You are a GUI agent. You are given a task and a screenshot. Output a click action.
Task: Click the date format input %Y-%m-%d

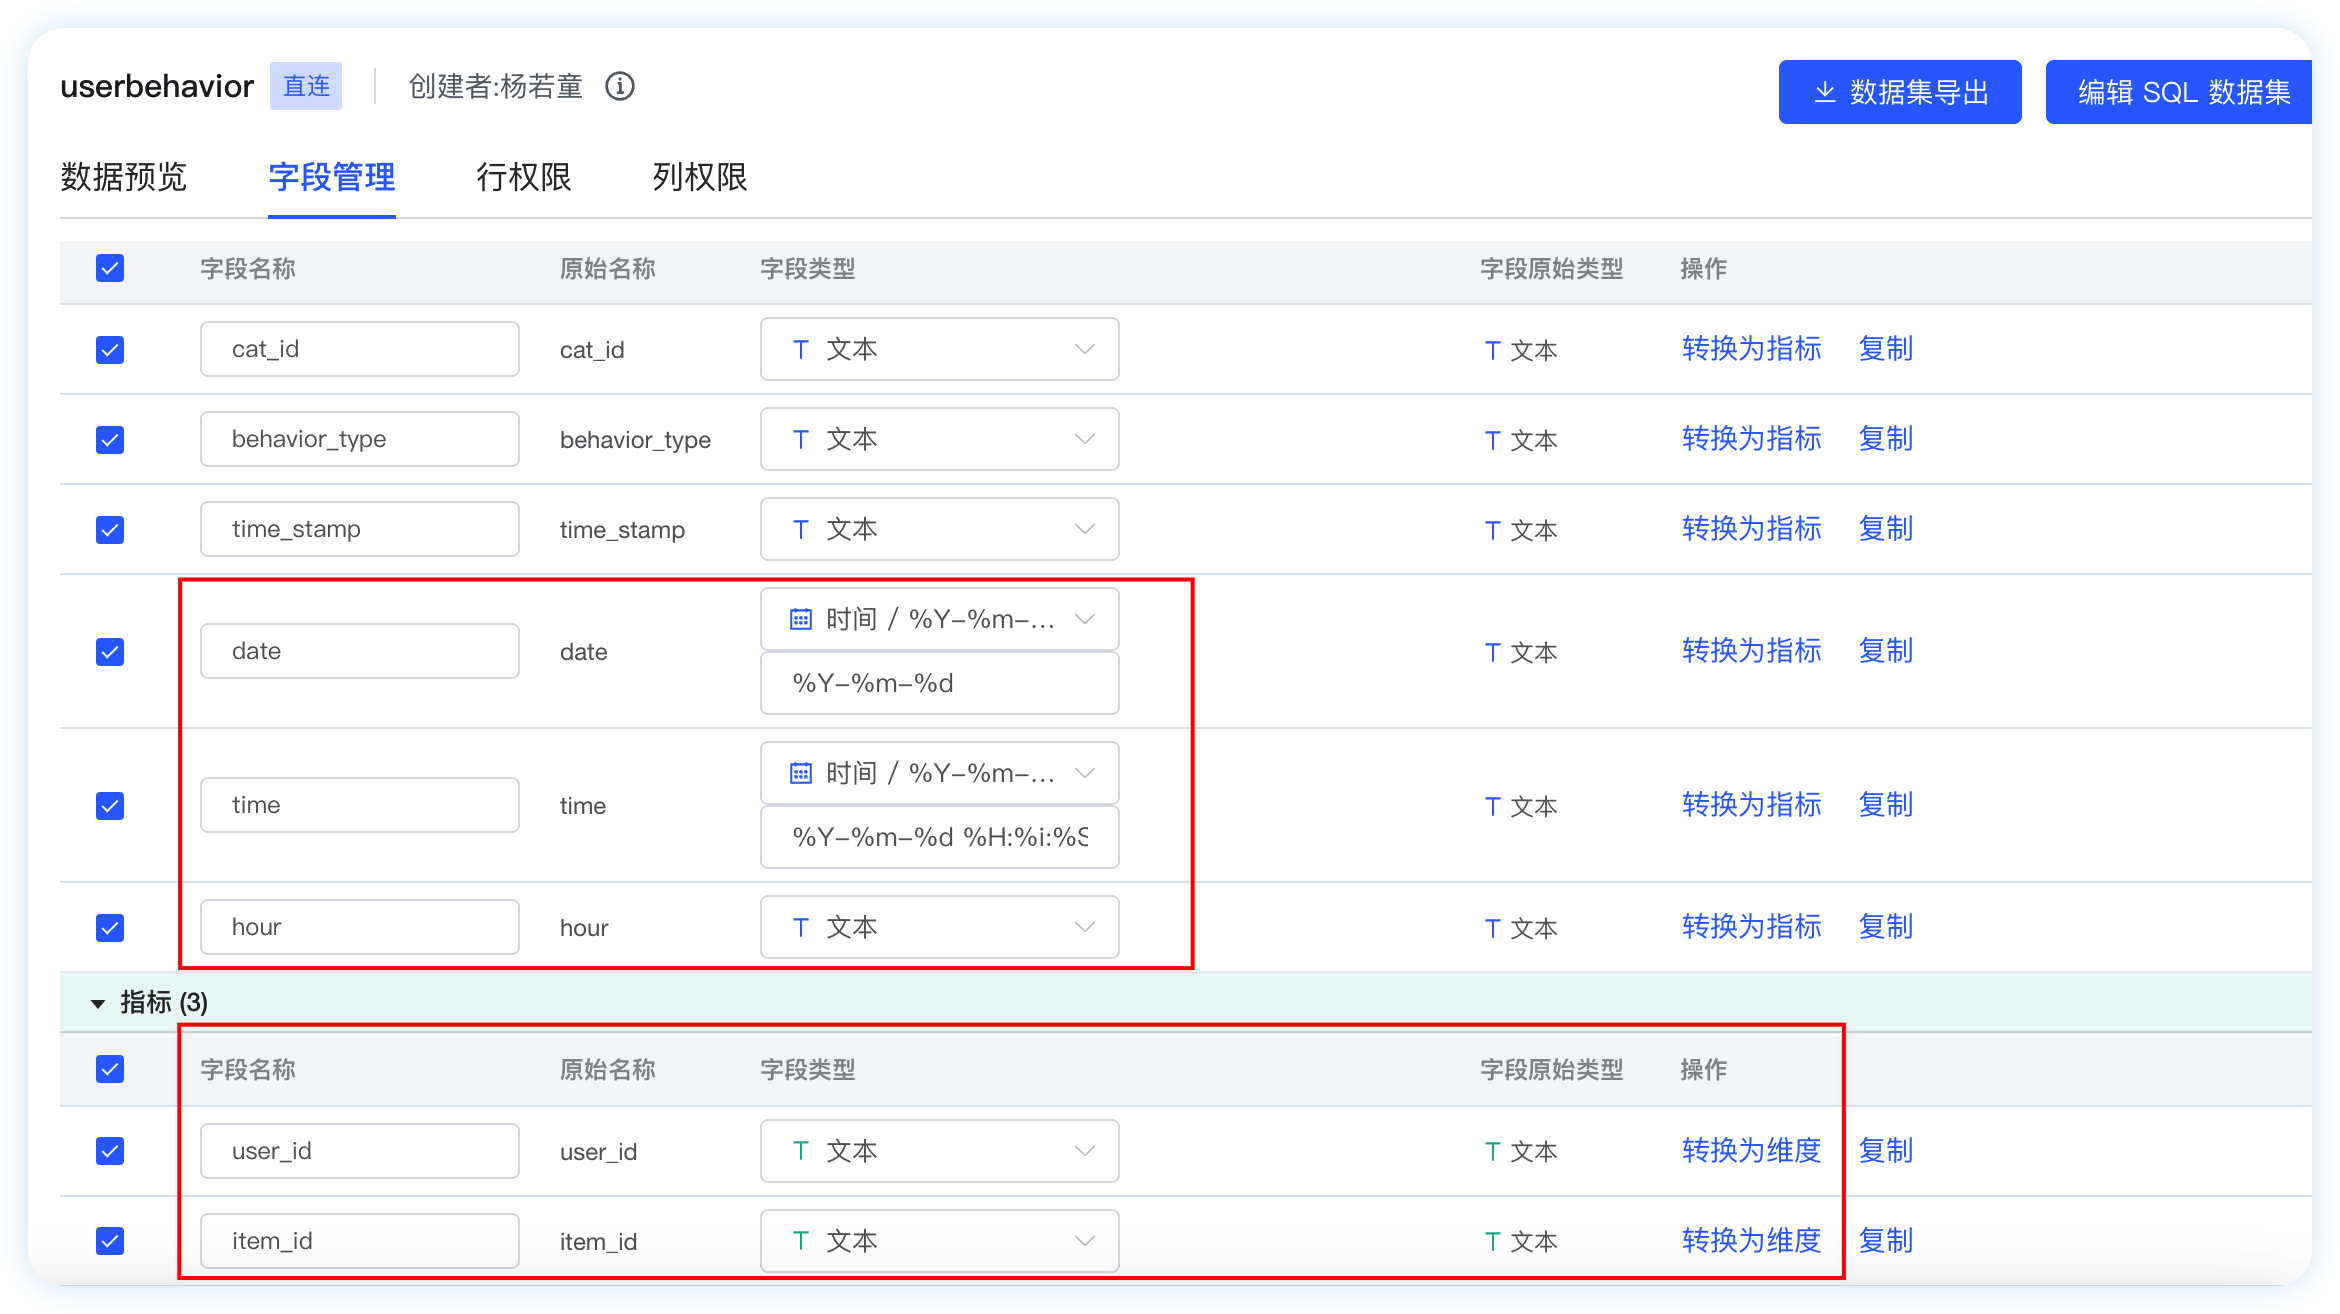(939, 683)
